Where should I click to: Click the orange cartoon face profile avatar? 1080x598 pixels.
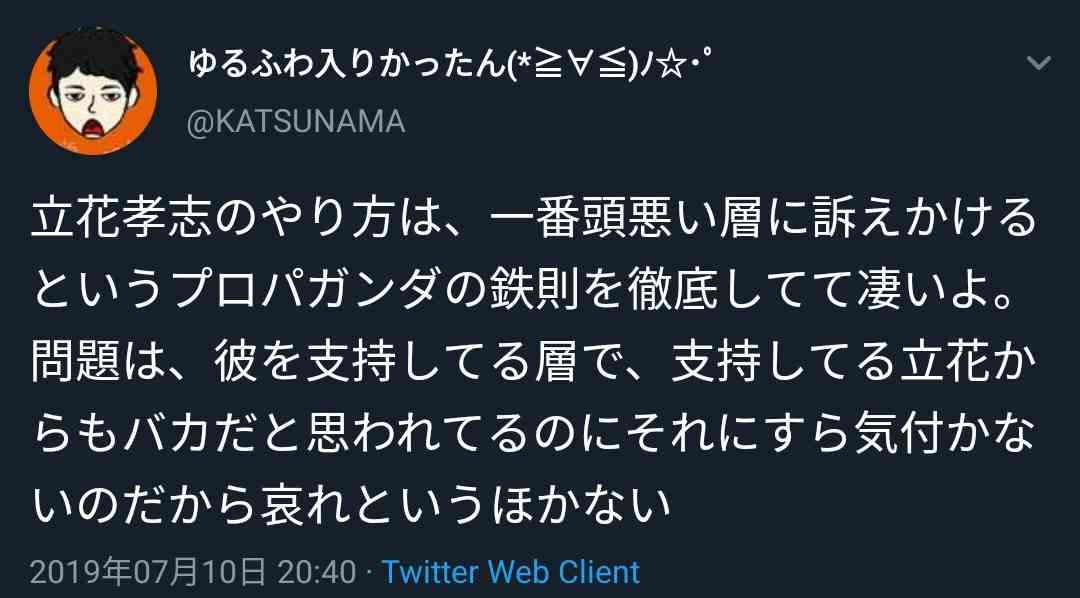click(x=93, y=91)
